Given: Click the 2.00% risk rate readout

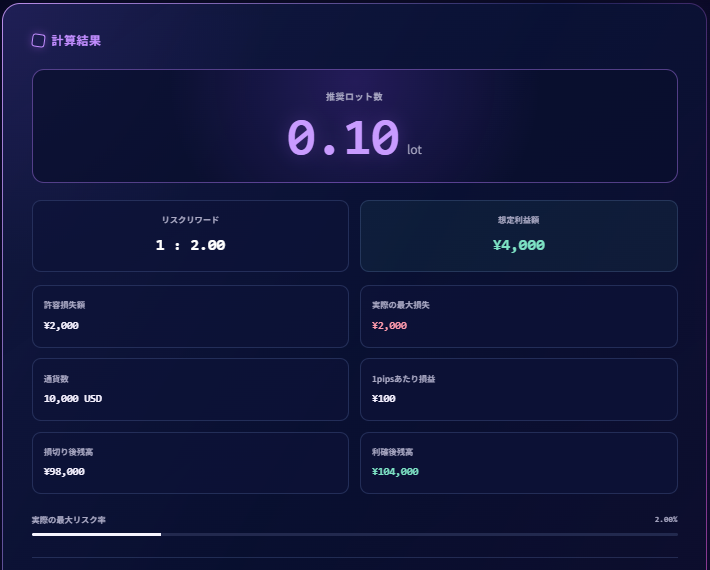Looking at the screenshot, I should [x=666, y=519].
